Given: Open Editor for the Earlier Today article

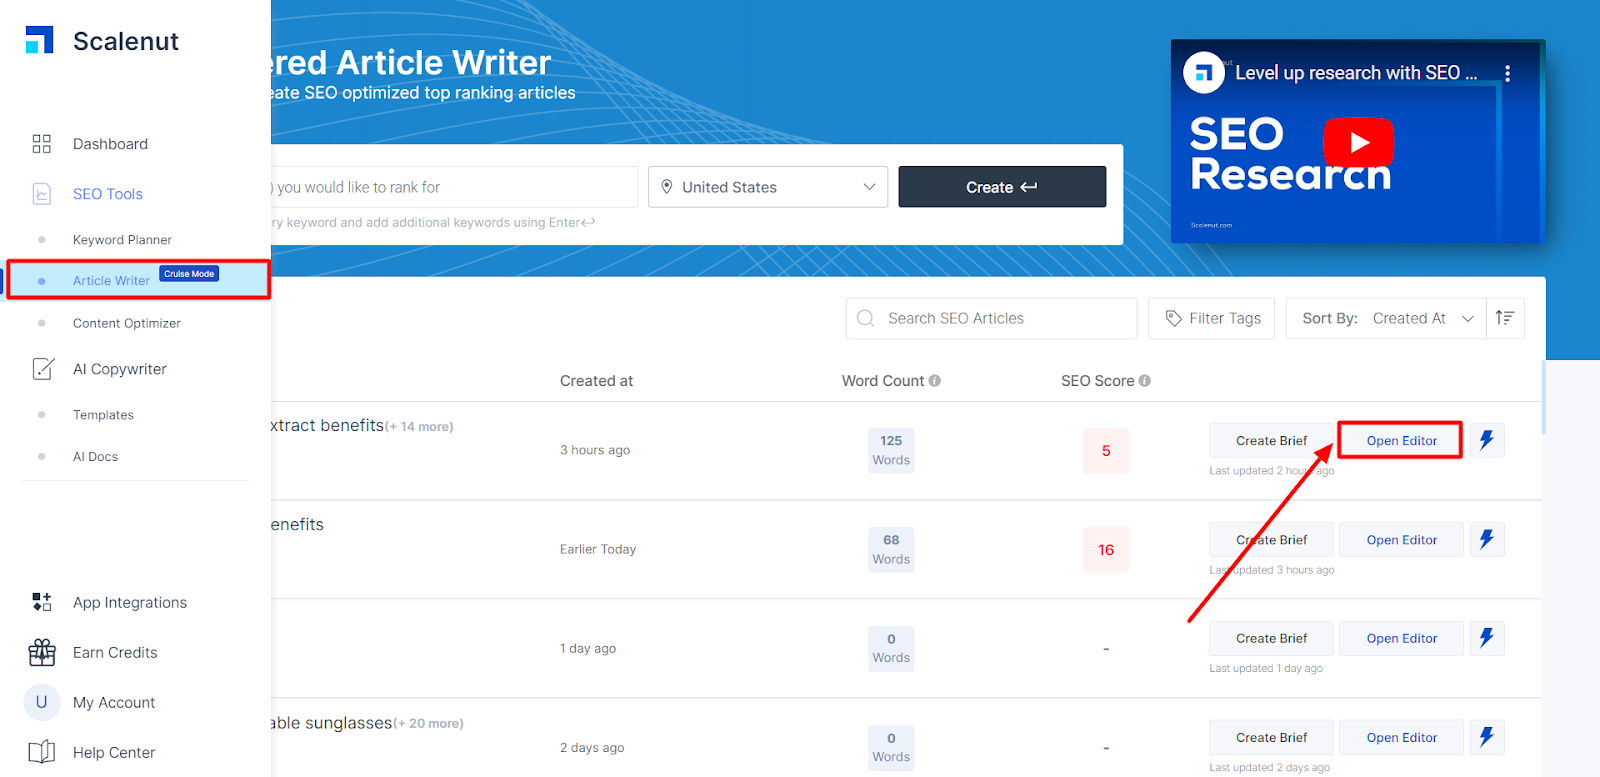Looking at the screenshot, I should 1401,540.
